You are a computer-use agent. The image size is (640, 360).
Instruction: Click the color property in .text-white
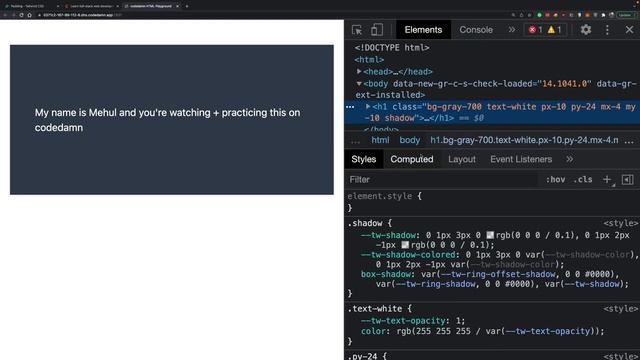coord(373,331)
